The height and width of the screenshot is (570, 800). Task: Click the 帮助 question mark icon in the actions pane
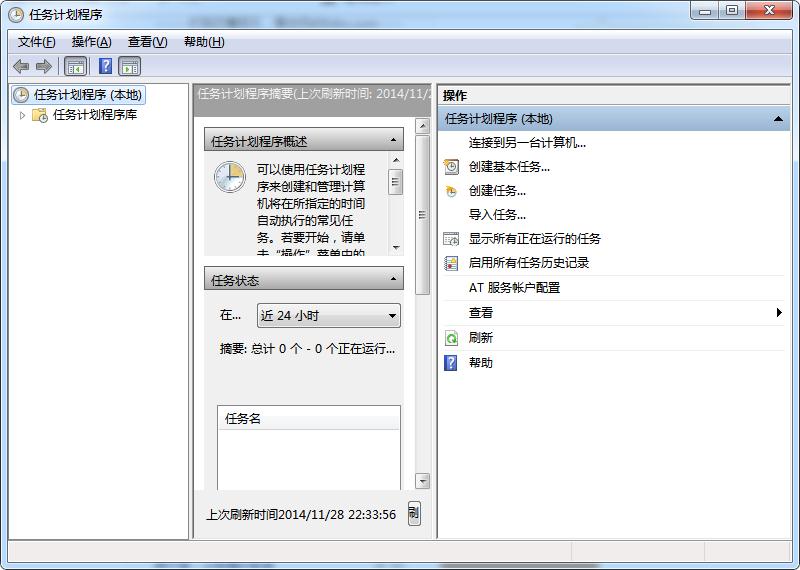pyautogui.click(x=451, y=363)
